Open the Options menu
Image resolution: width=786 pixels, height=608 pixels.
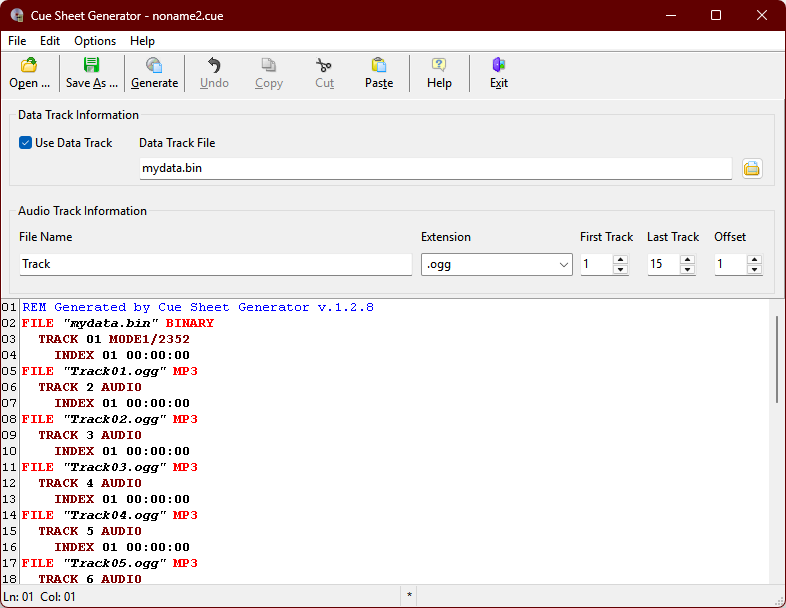95,41
